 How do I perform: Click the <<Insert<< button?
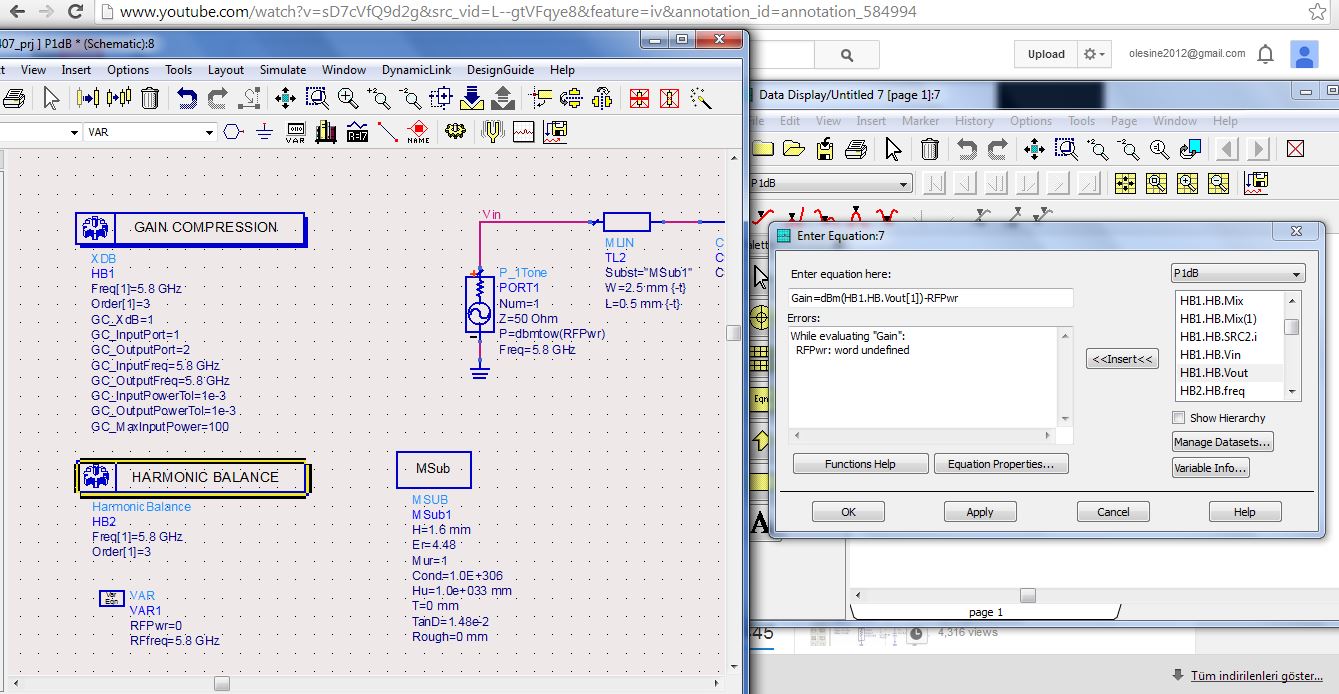tap(1122, 360)
